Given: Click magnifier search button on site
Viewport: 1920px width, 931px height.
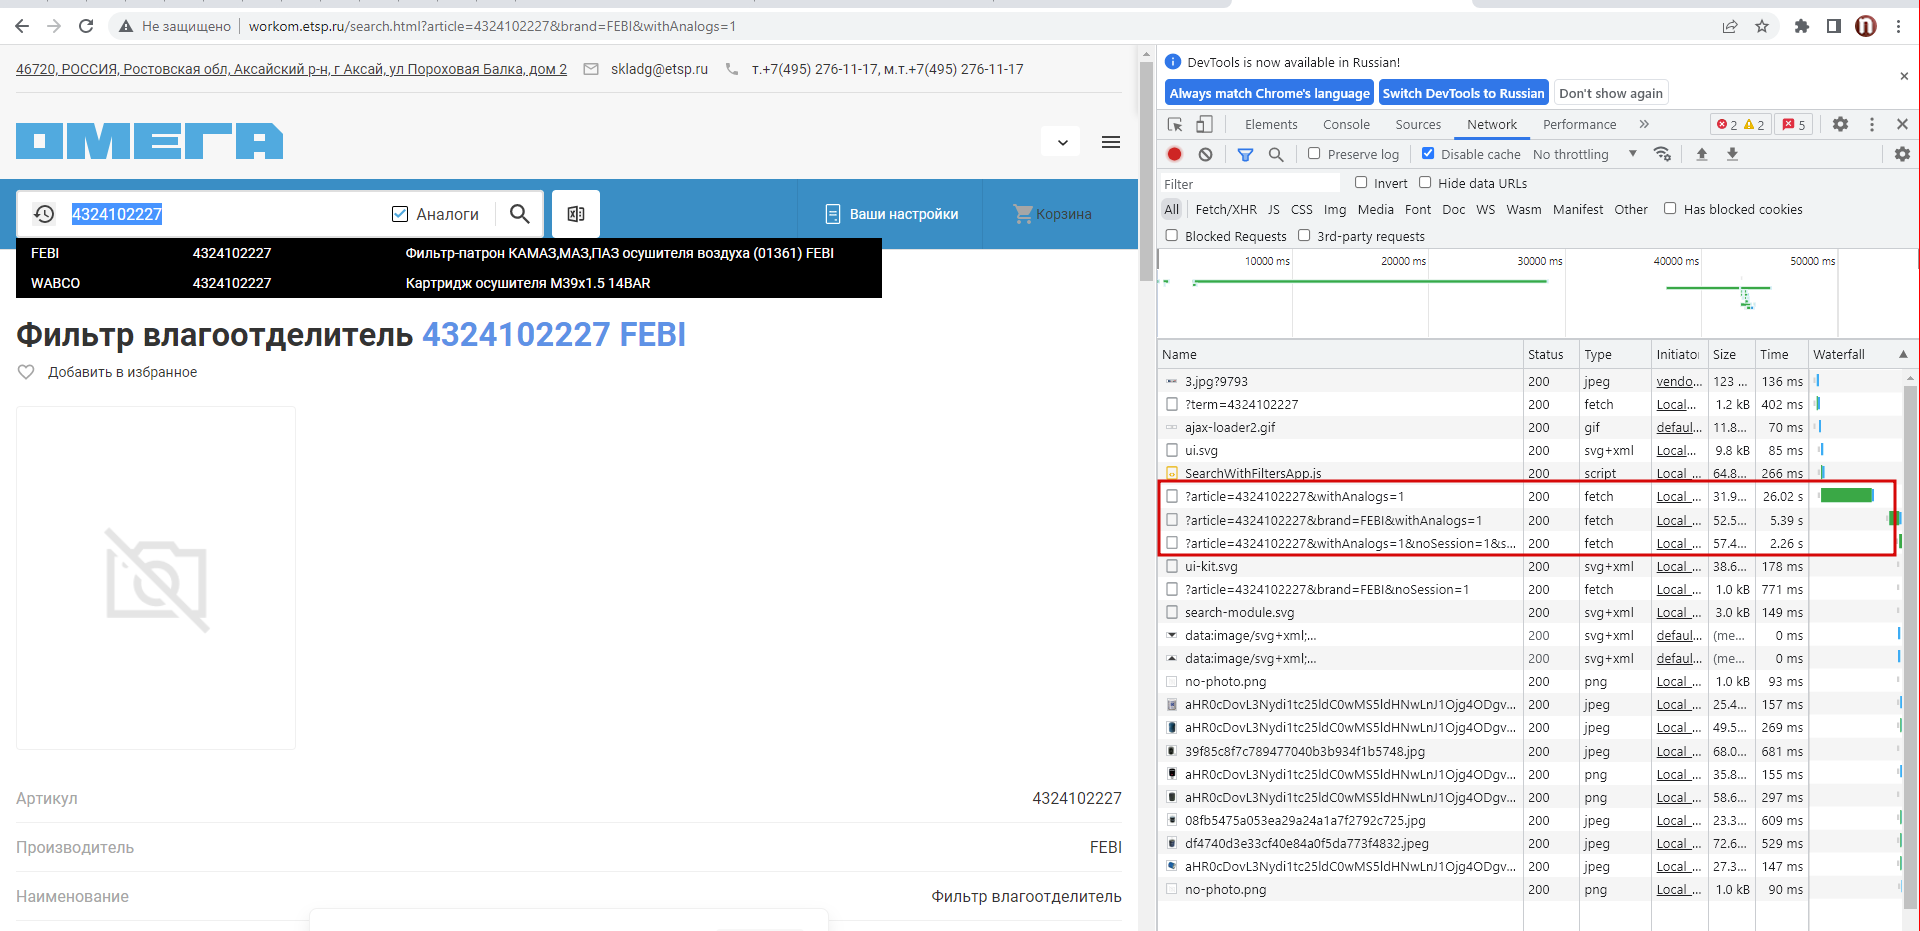Looking at the screenshot, I should [520, 214].
